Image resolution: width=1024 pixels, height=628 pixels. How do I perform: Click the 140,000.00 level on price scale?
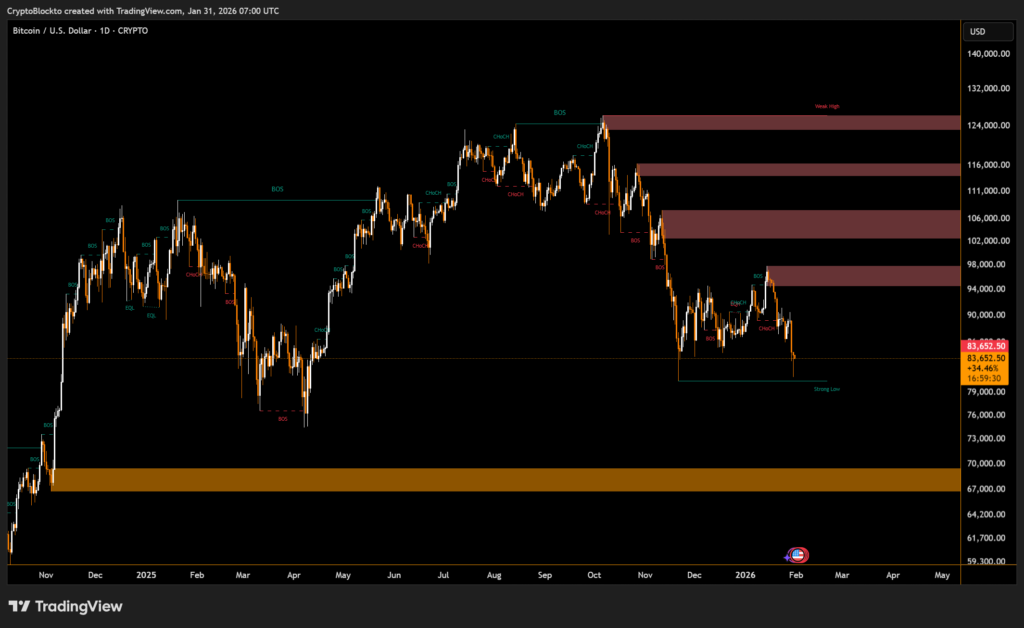click(x=986, y=55)
